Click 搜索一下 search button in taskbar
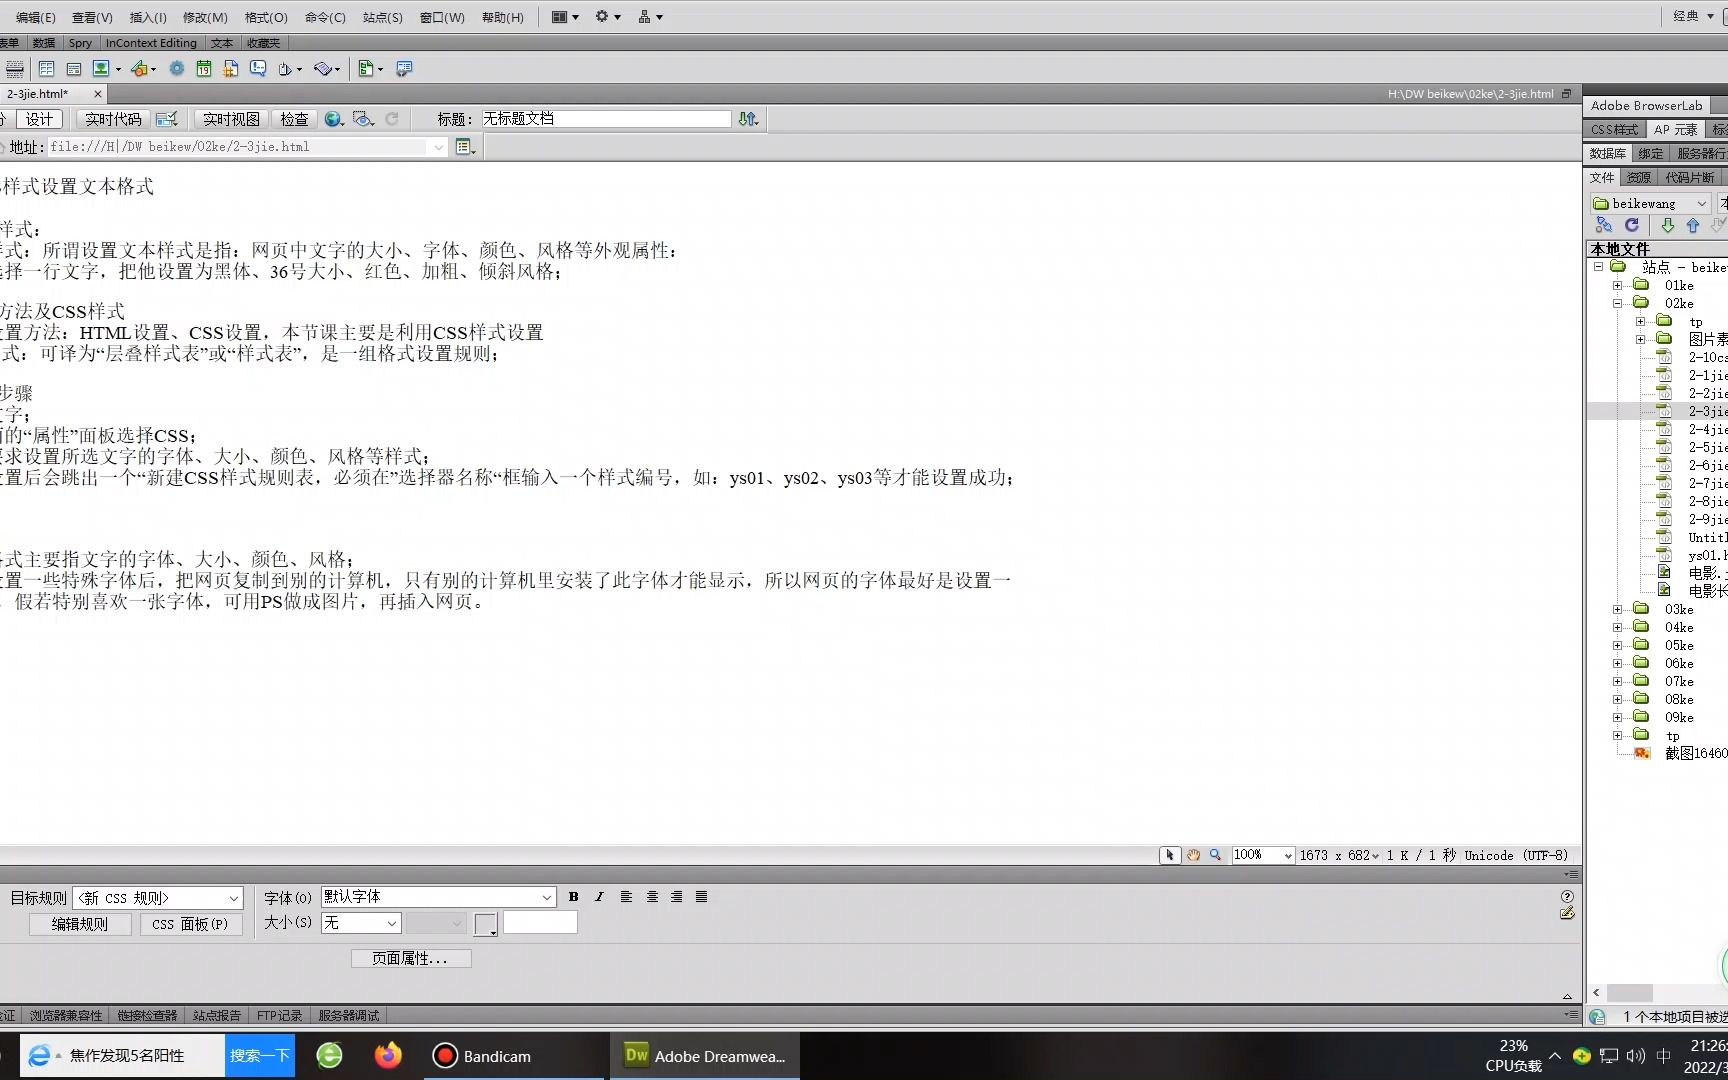The width and height of the screenshot is (1728, 1080). pyautogui.click(x=260, y=1056)
